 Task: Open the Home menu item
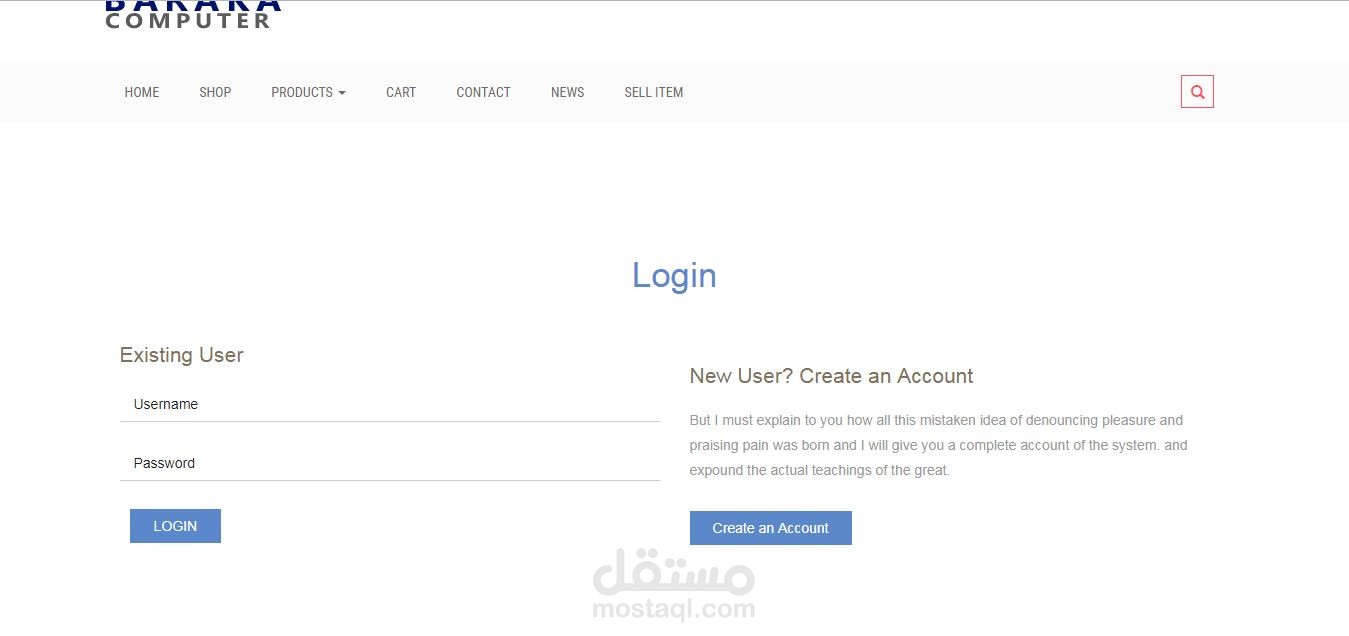(x=142, y=92)
